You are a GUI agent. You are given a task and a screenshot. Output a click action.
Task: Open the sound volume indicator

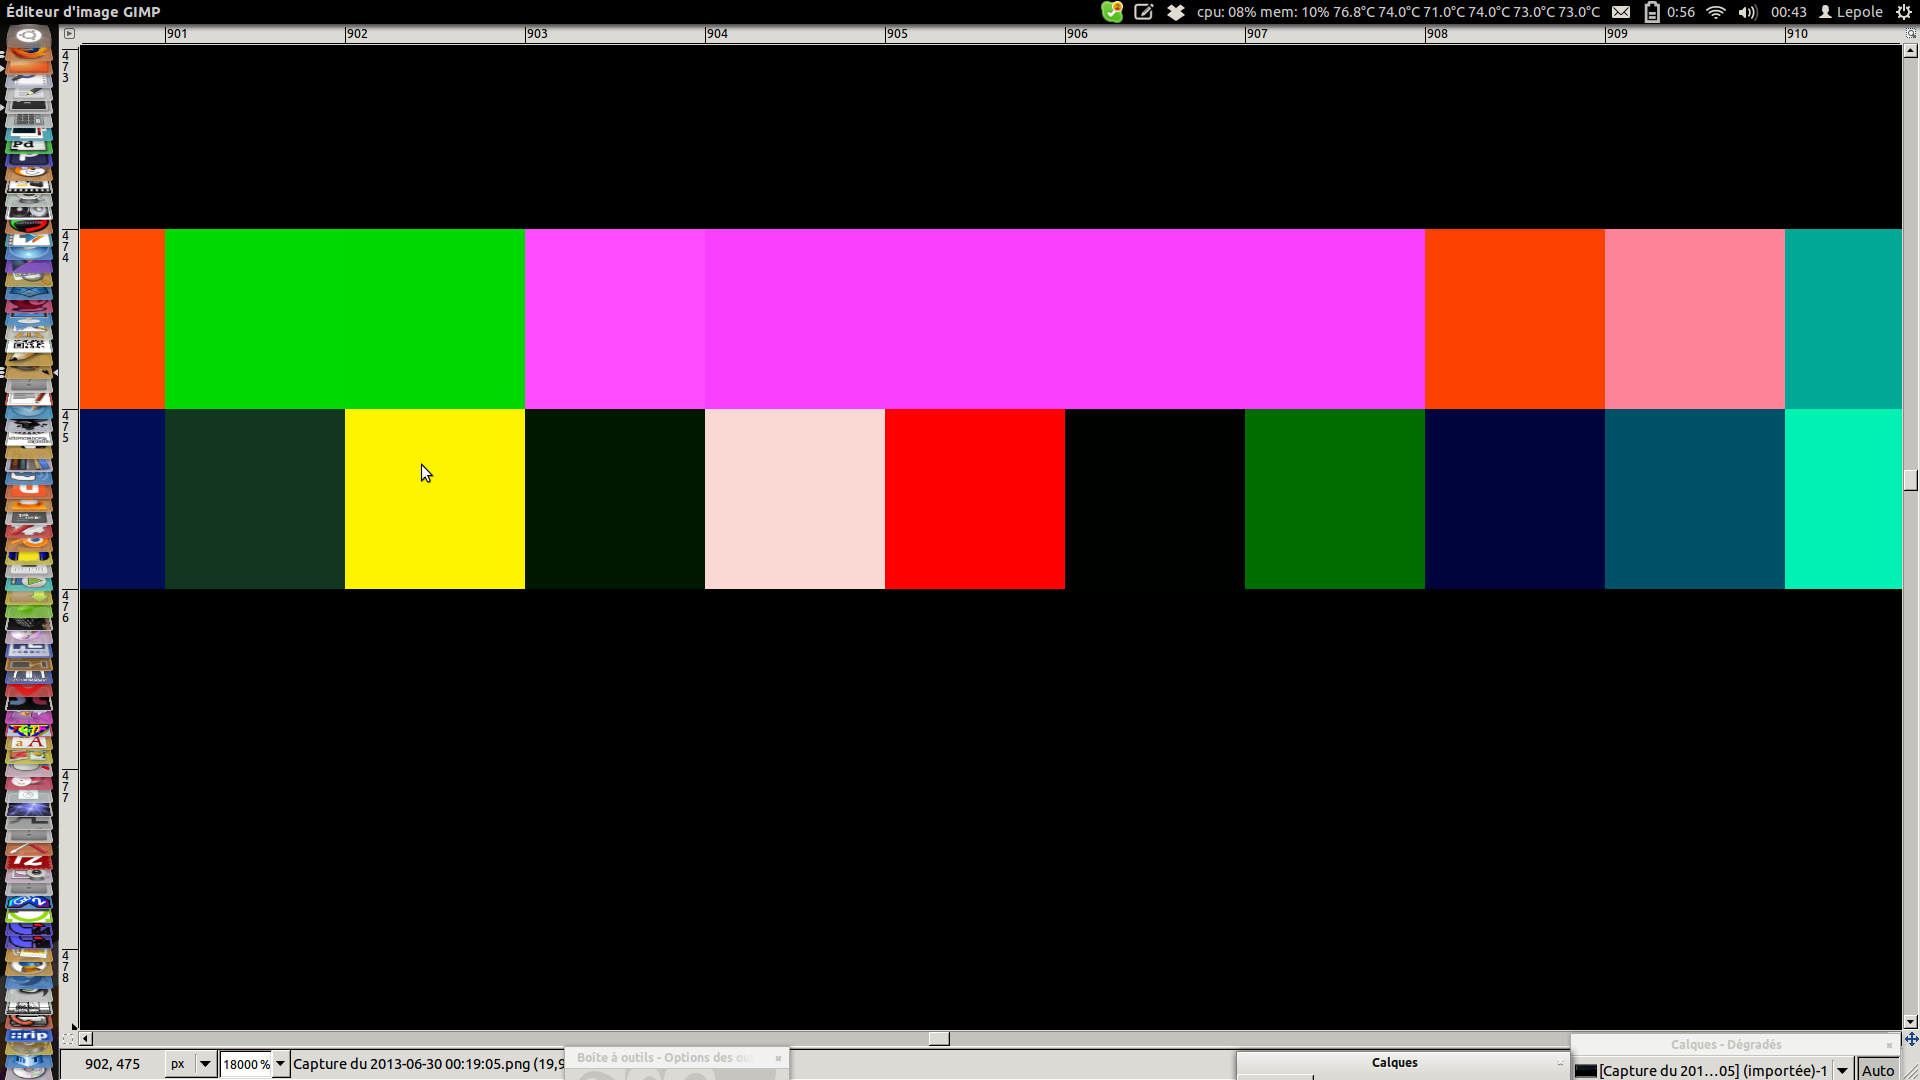point(1747,12)
